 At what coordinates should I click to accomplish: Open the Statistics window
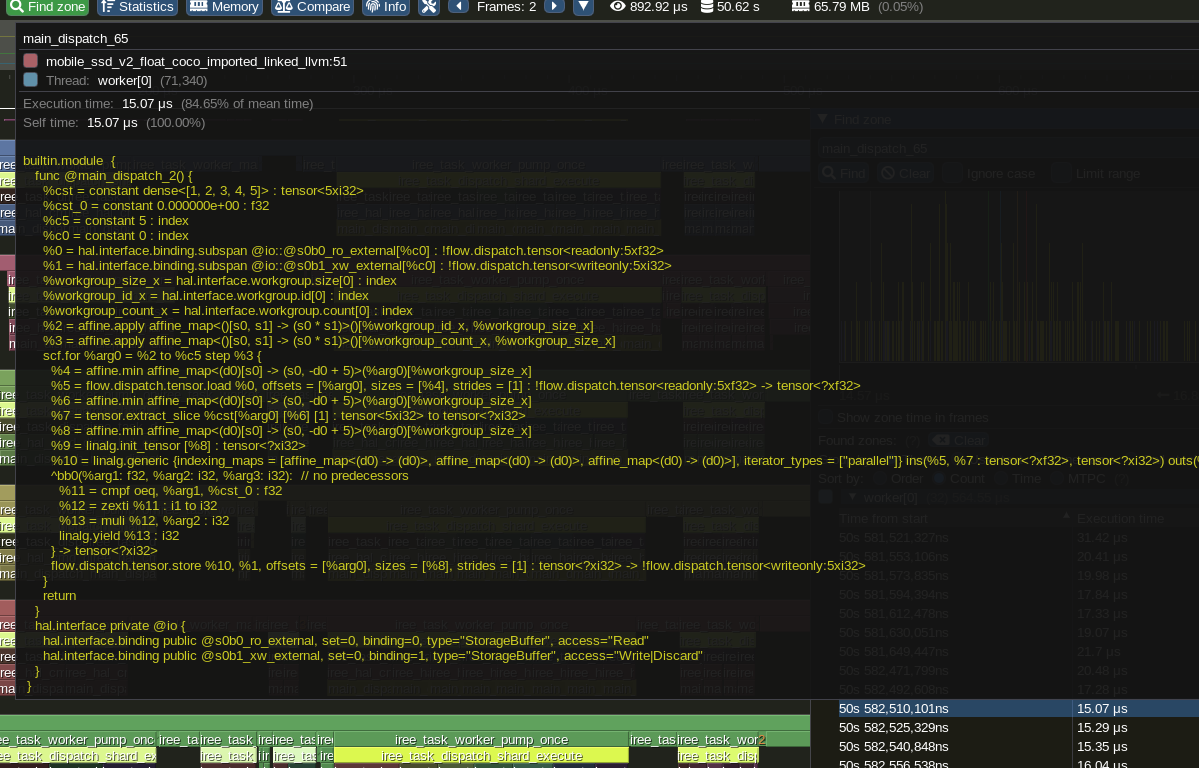pos(137,7)
